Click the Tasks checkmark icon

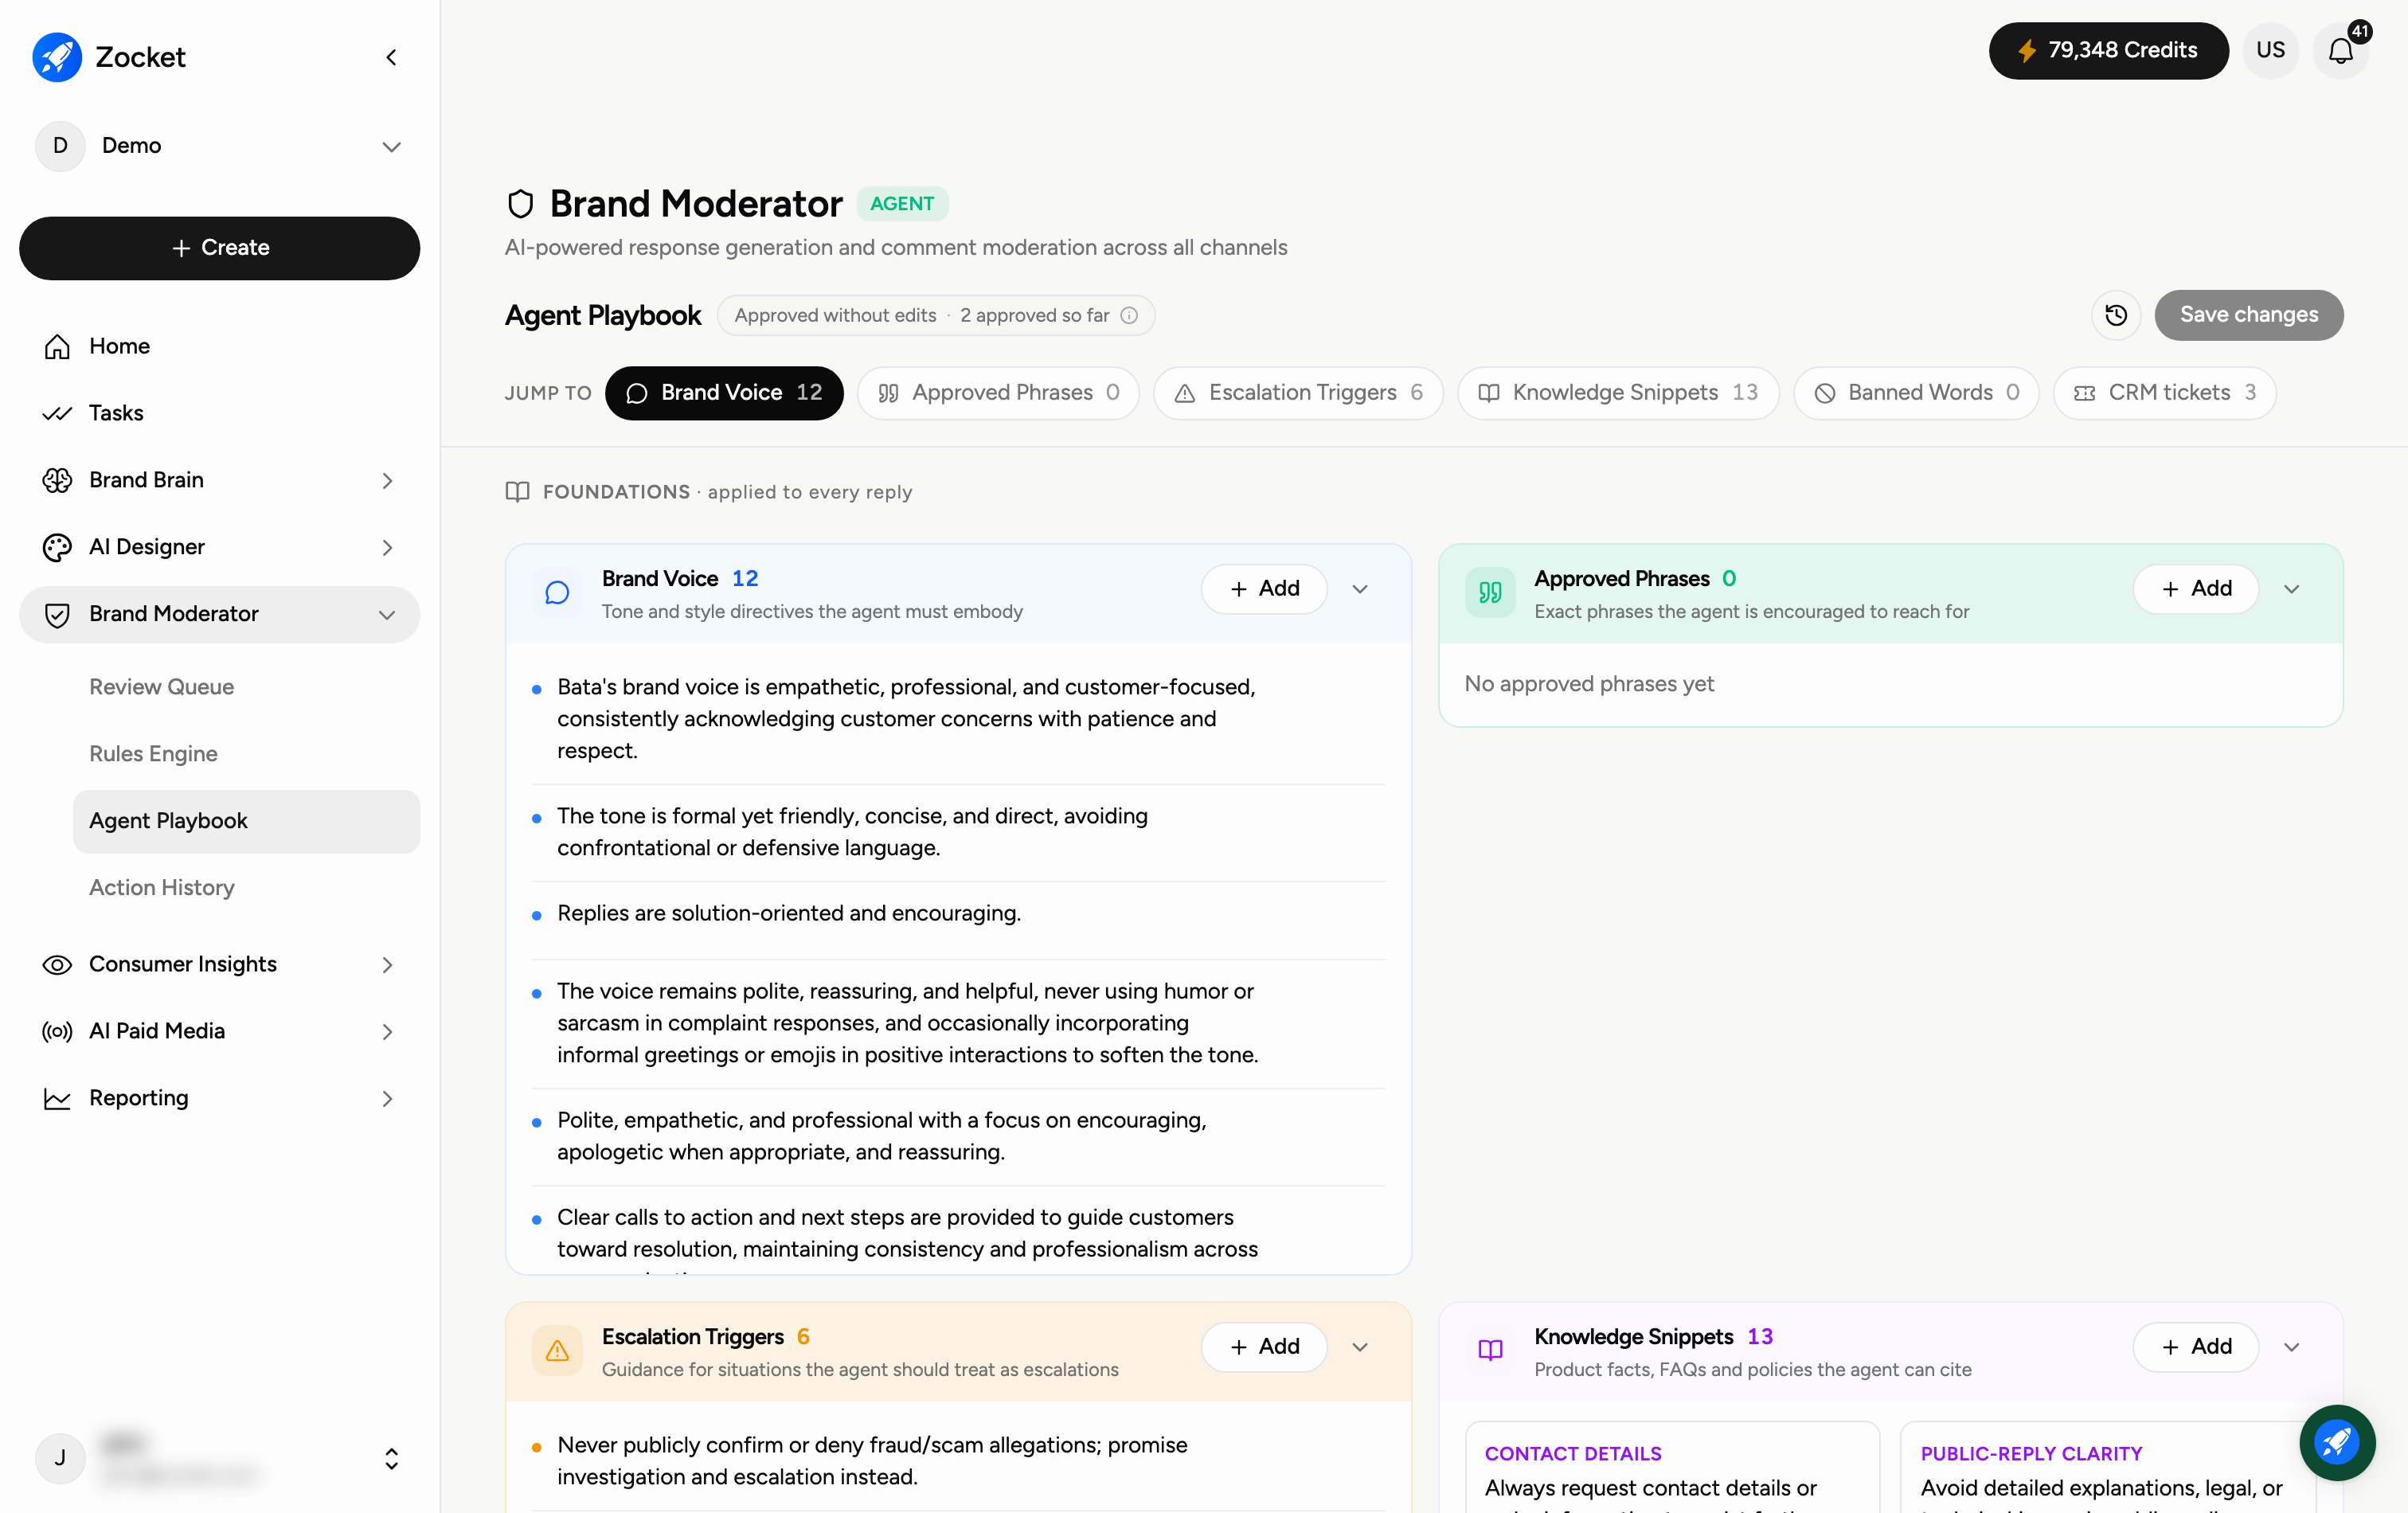coord(57,414)
